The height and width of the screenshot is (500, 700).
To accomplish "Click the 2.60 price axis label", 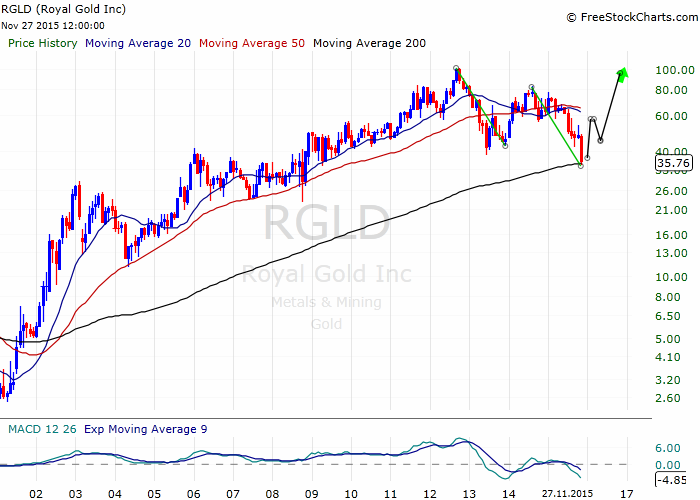I will click(668, 398).
